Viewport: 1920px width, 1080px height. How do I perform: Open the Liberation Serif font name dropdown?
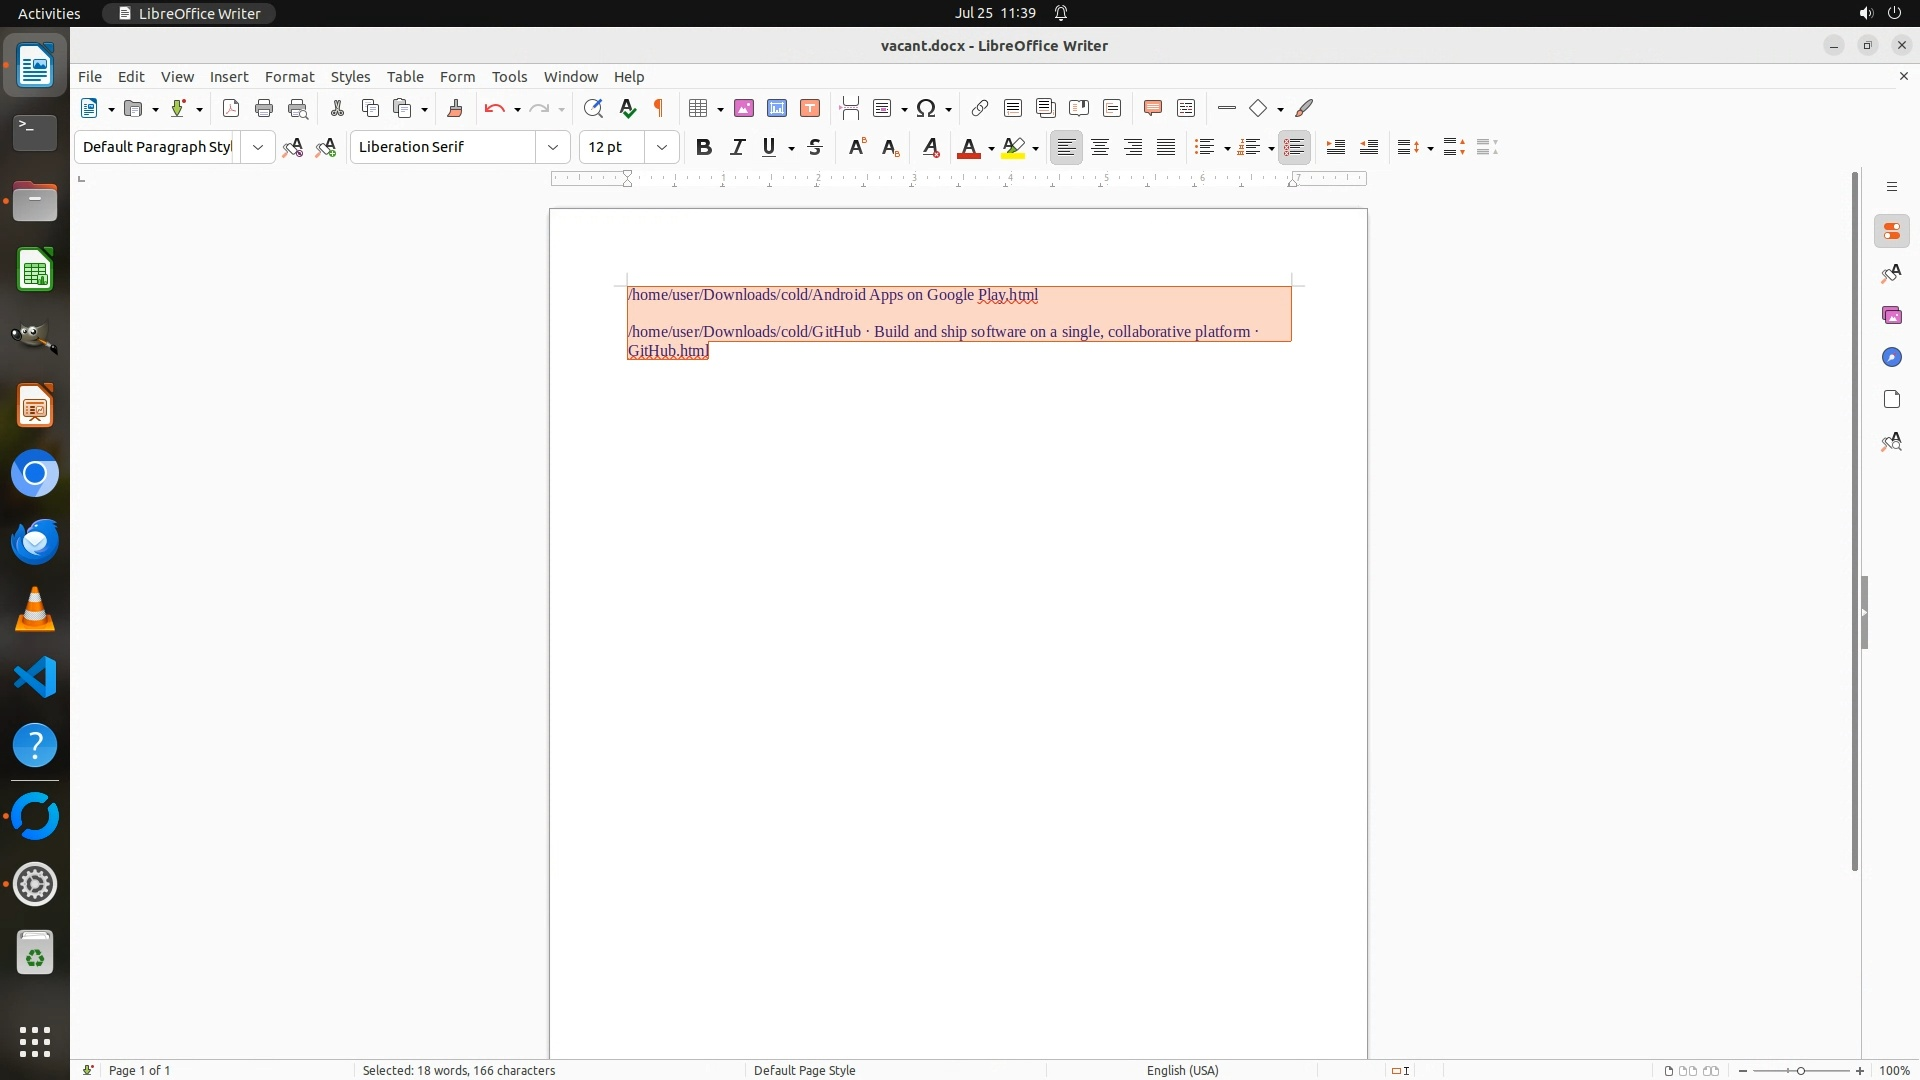pos(552,147)
